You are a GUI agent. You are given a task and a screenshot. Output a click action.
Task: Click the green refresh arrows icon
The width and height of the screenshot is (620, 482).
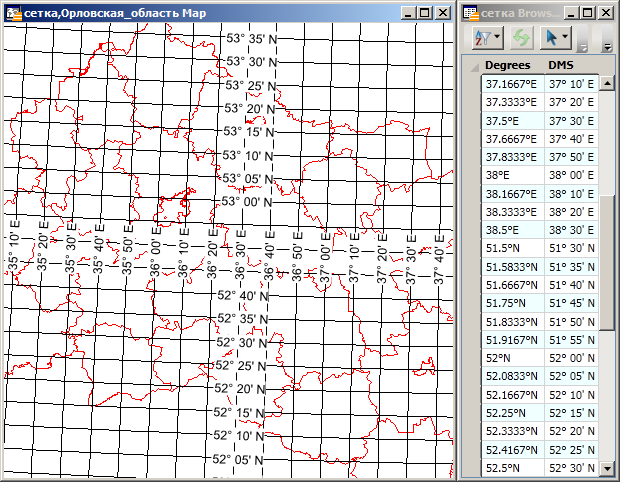[x=521, y=38]
